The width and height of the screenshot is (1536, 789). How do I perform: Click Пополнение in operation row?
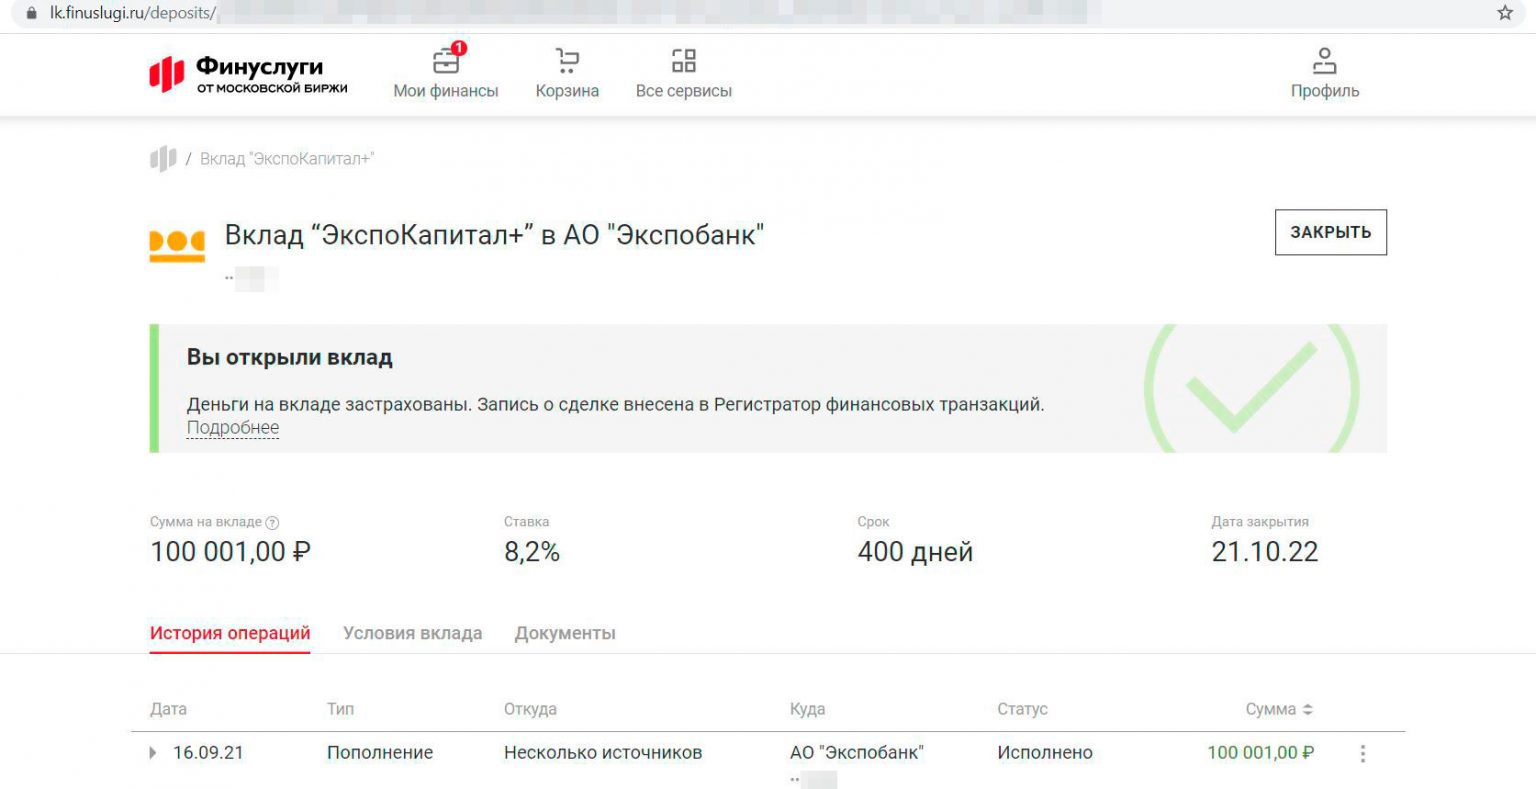(380, 753)
